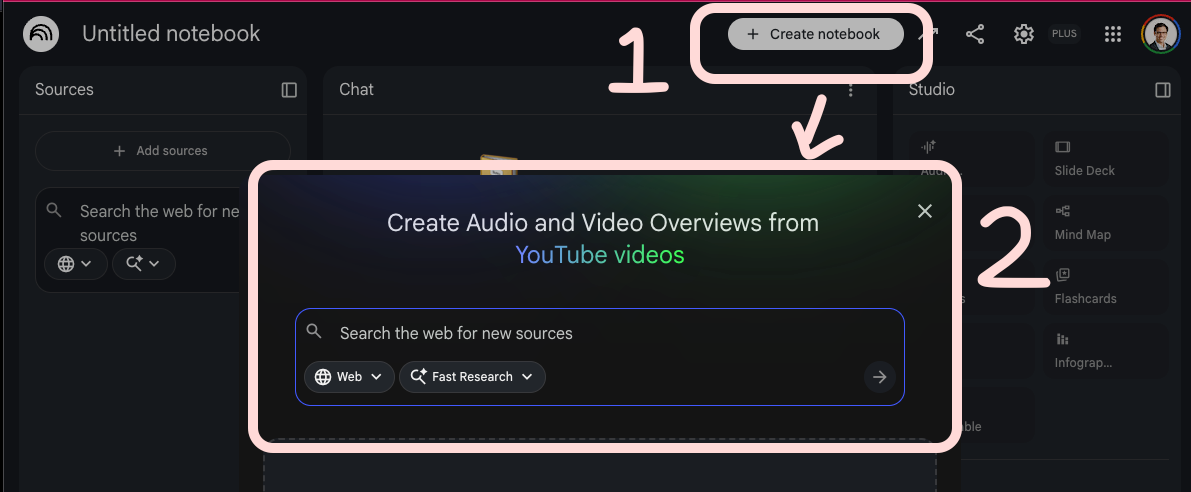Collapse the Studio panel using its icon
Viewport: 1191px width, 492px height.
tap(1163, 90)
